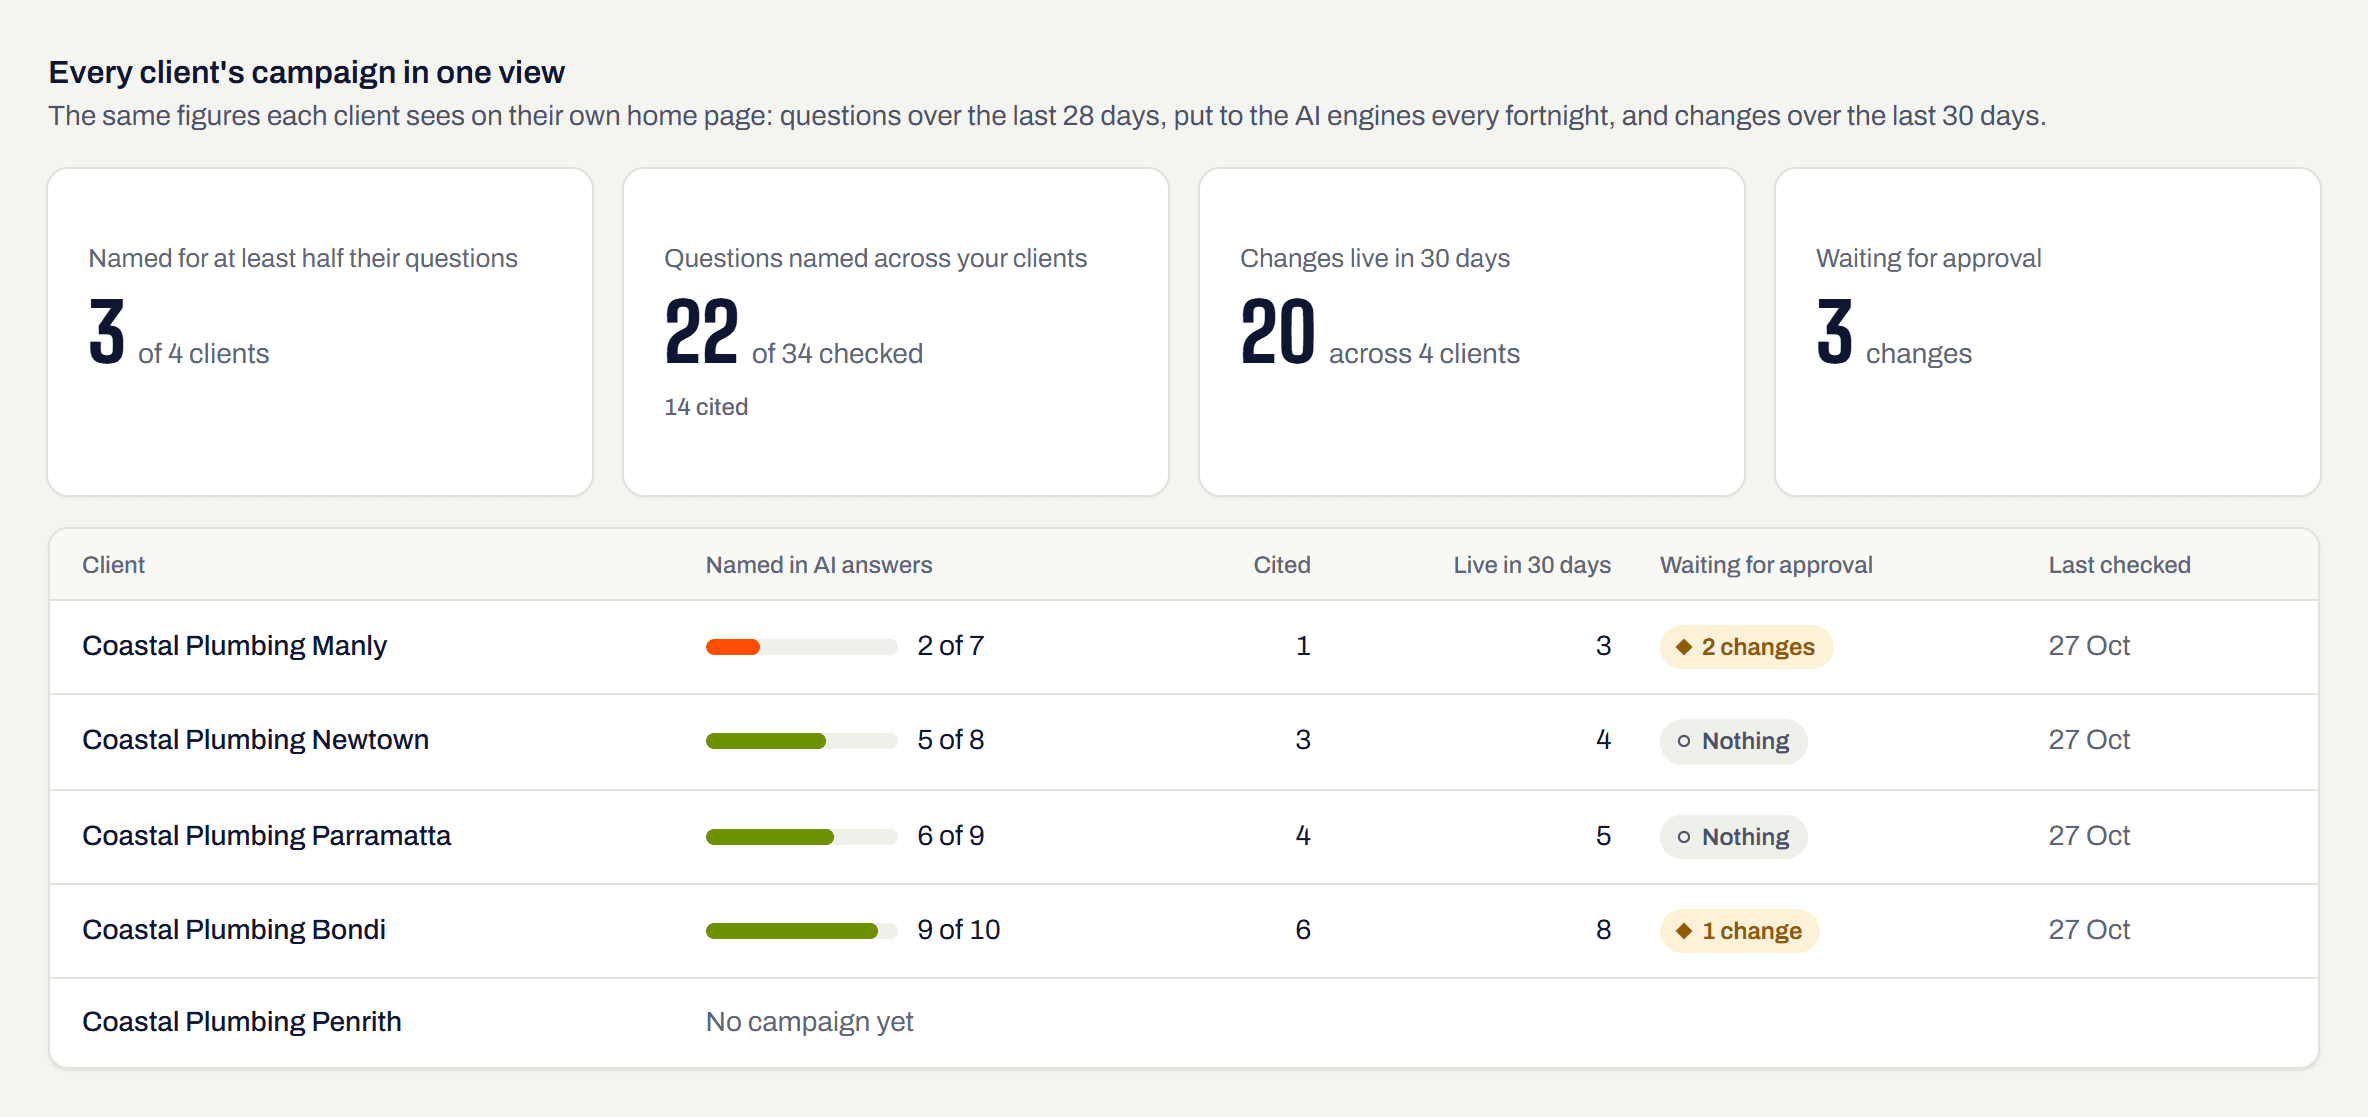This screenshot has height=1117, width=2368.
Task: Open Coastal Plumbing Bondi client
Action: tap(234, 930)
